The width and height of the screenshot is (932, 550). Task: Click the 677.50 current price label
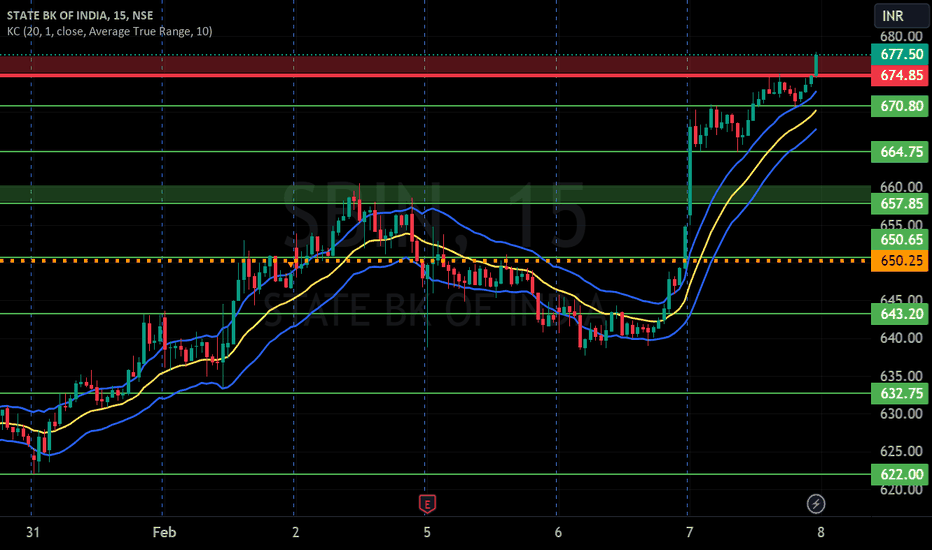(900, 54)
